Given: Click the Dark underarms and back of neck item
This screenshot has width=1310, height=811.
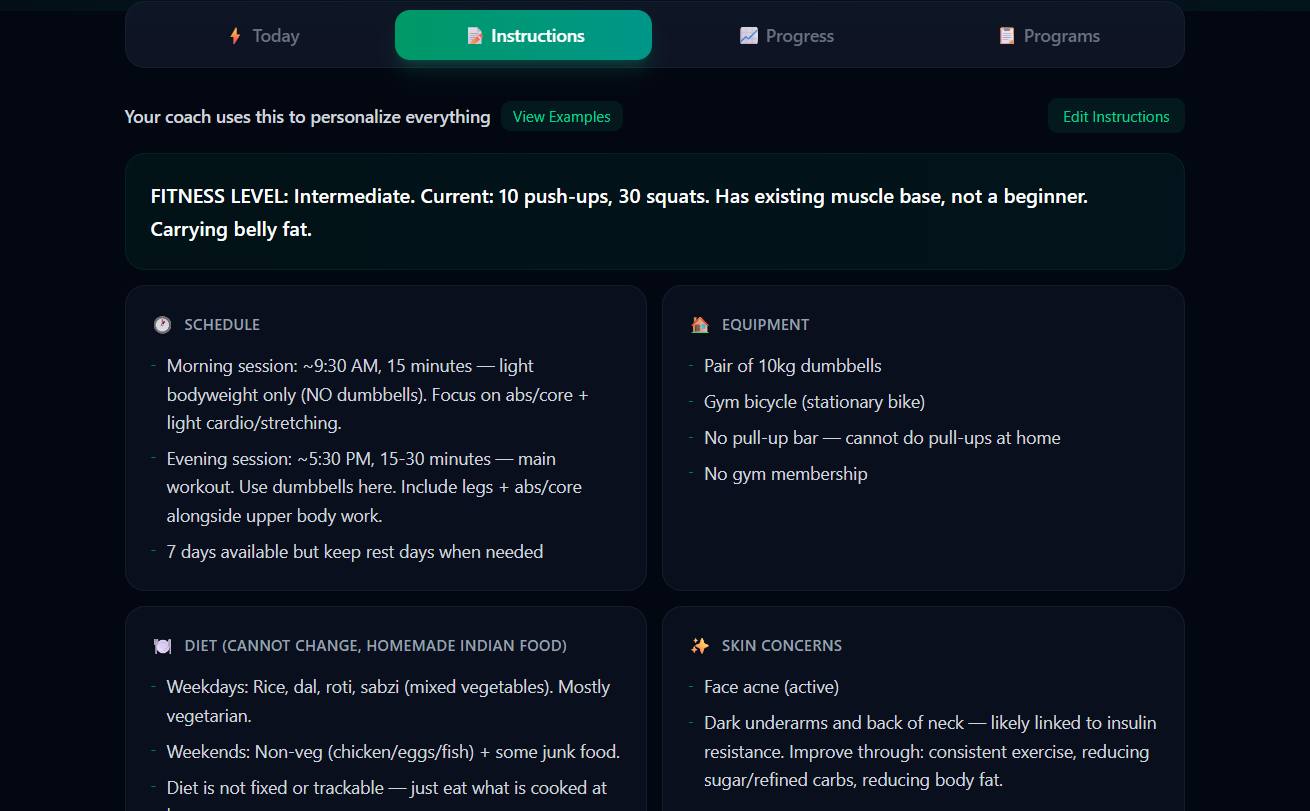Looking at the screenshot, I should tap(930, 751).
